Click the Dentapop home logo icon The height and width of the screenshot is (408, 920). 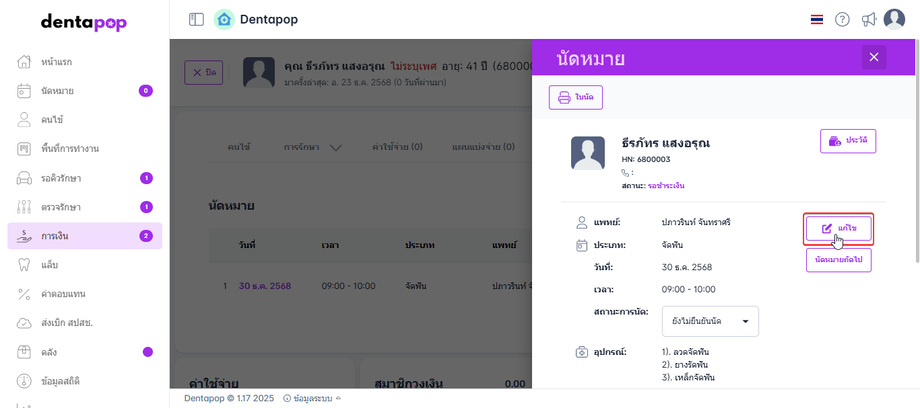[224, 19]
